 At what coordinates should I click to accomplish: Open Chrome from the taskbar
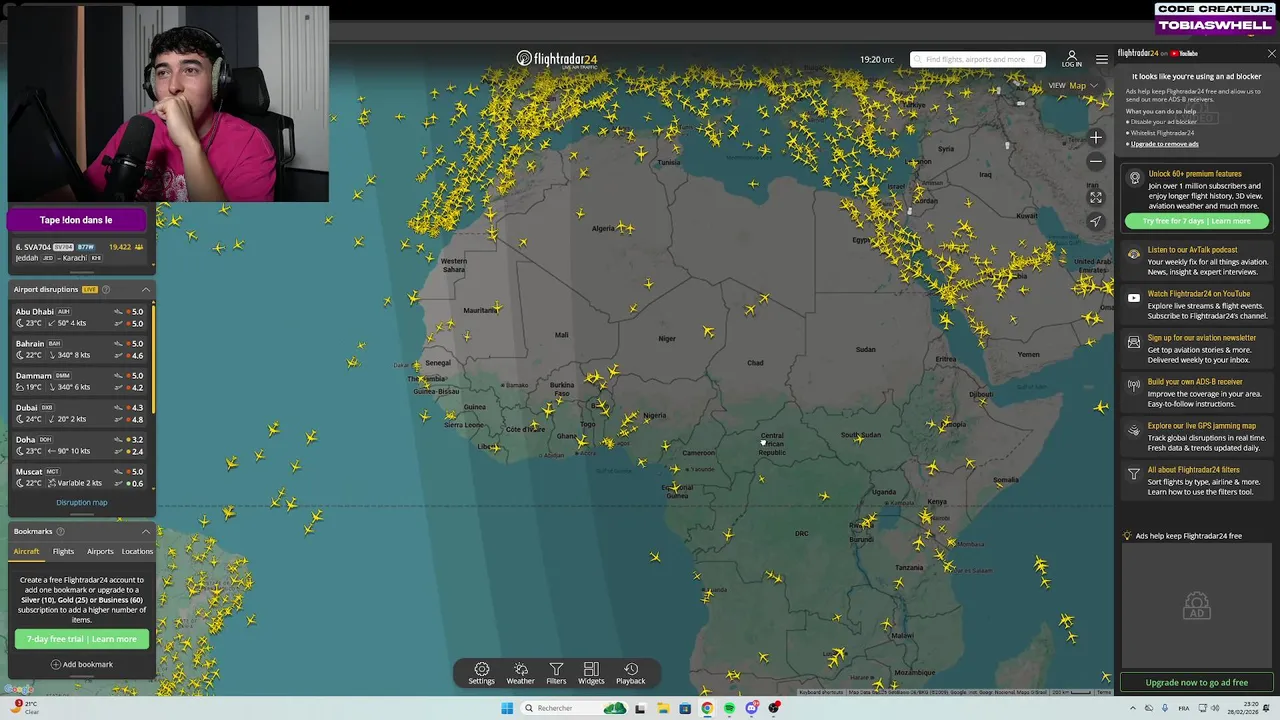pyautogui.click(x=707, y=708)
